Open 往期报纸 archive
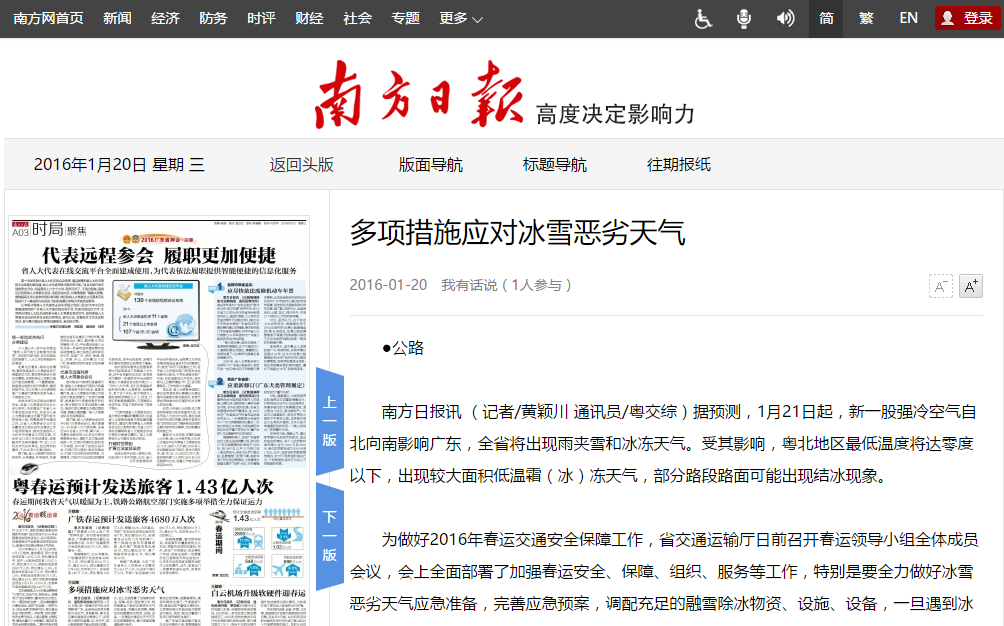This screenshot has width=1004, height=626. click(679, 165)
